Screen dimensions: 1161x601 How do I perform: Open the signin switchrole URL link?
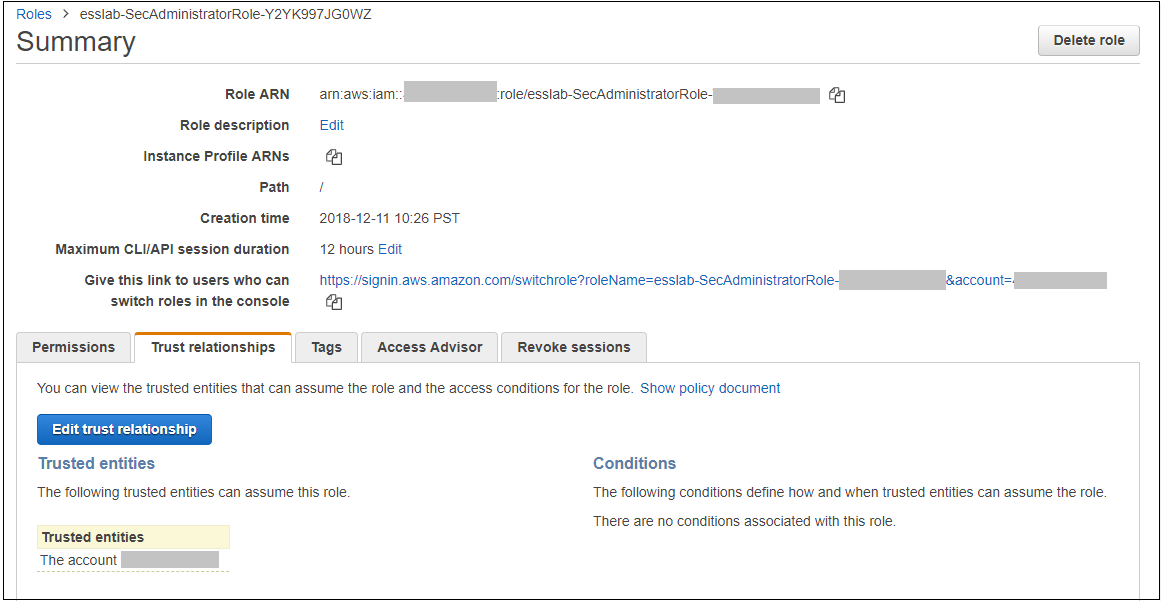click(578, 280)
